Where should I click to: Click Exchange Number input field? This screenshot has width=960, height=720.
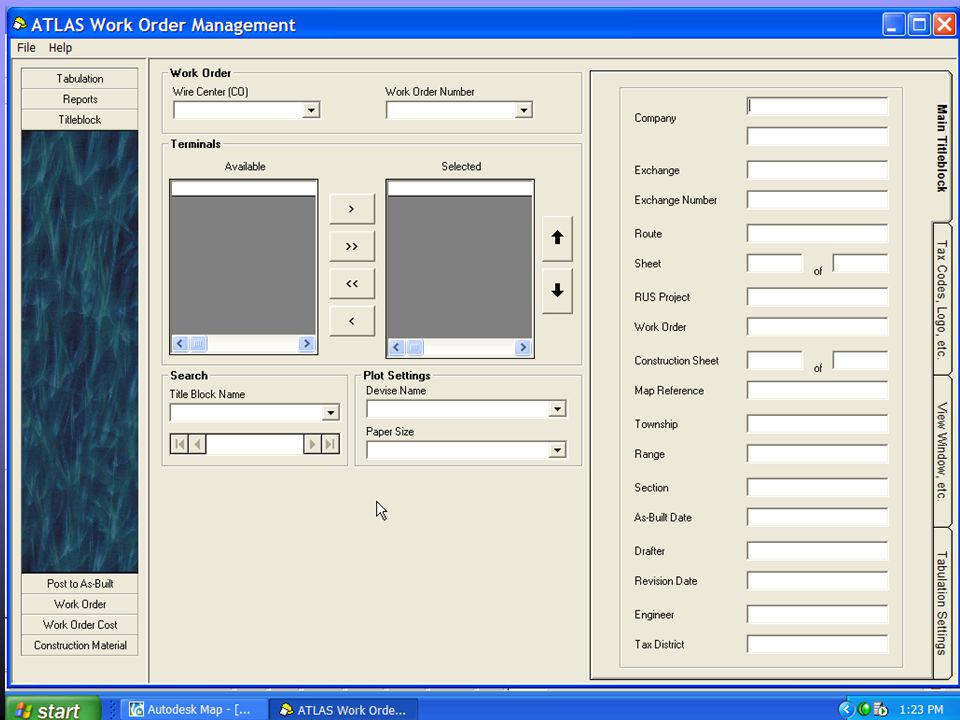coord(817,200)
